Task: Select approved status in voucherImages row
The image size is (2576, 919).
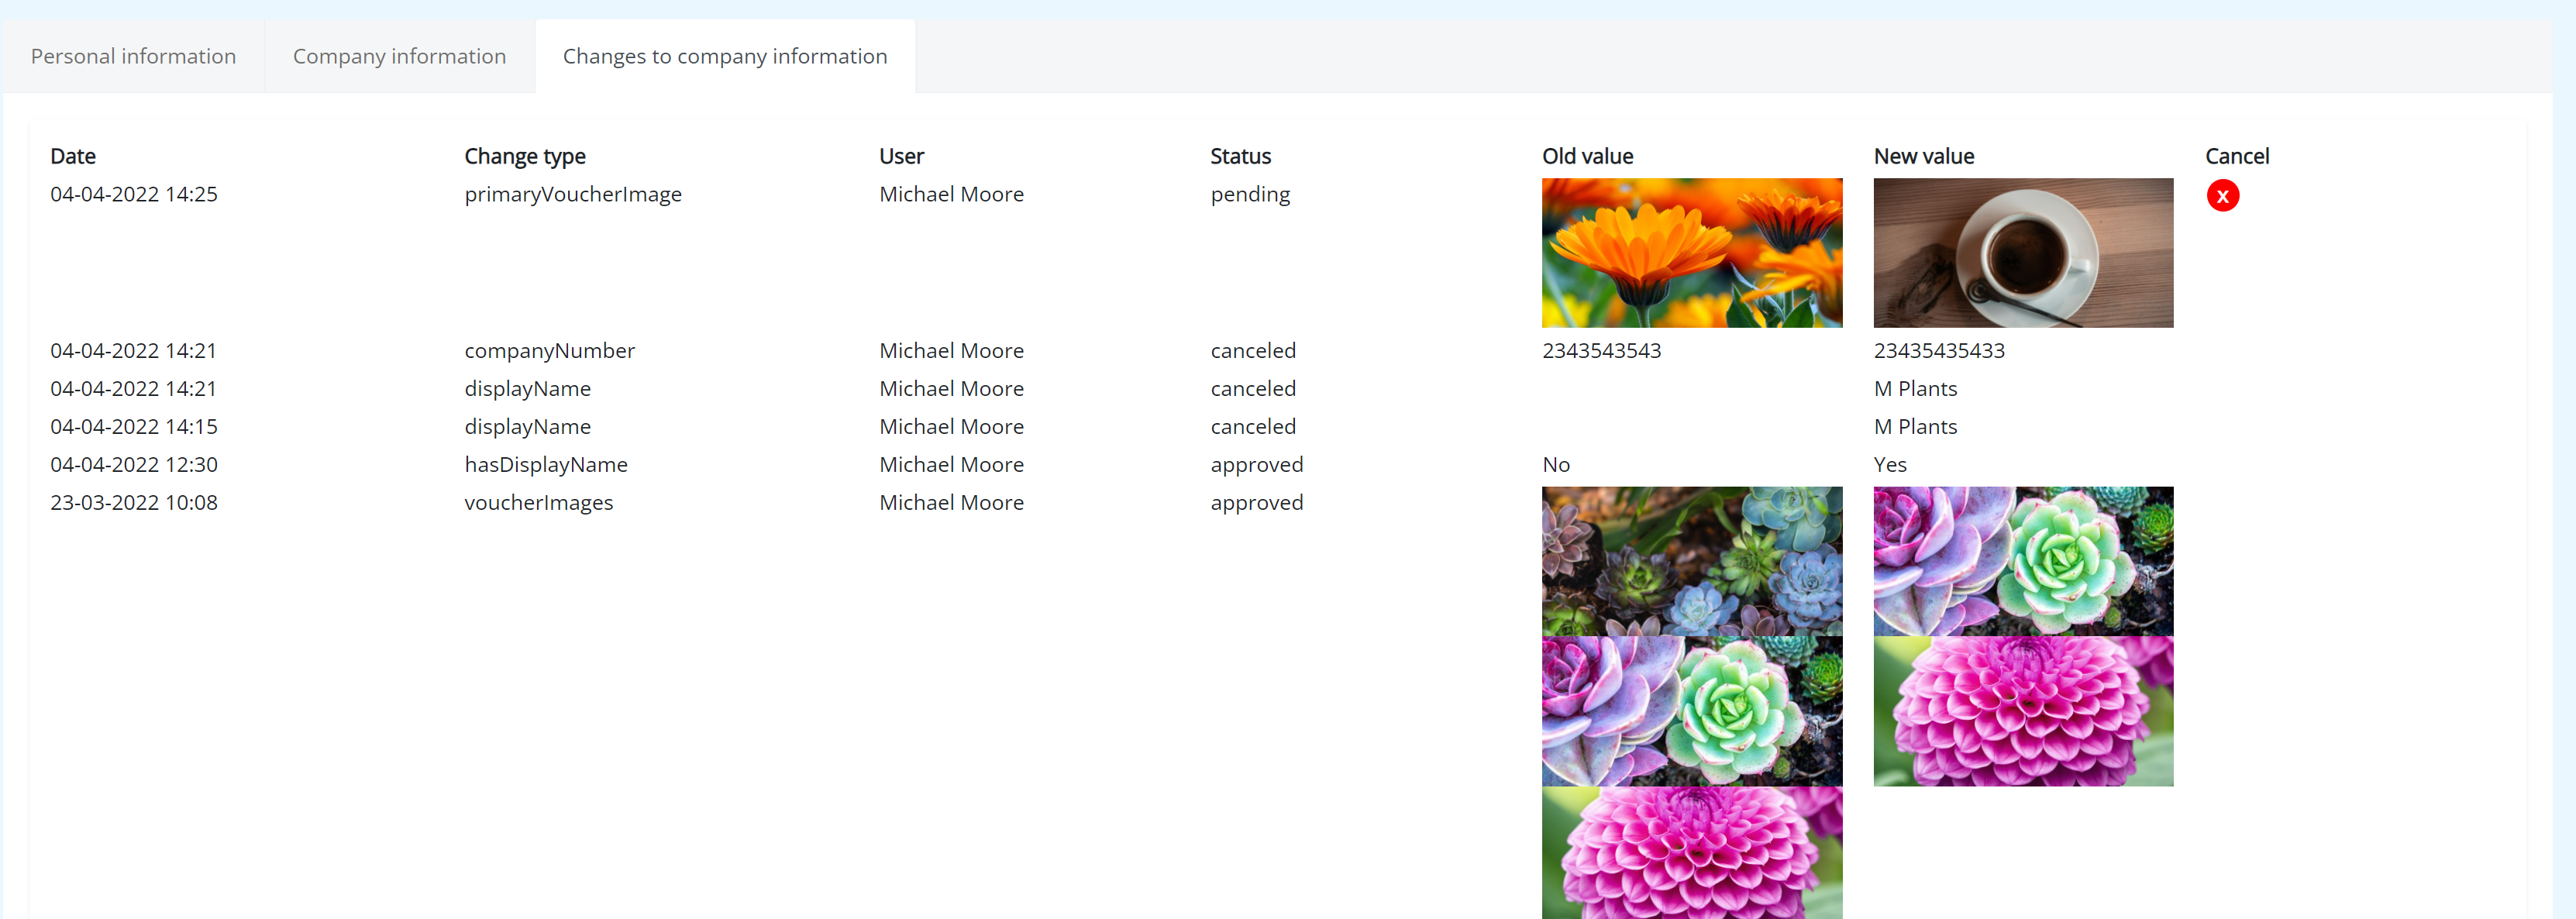Action: tap(1256, 503)
